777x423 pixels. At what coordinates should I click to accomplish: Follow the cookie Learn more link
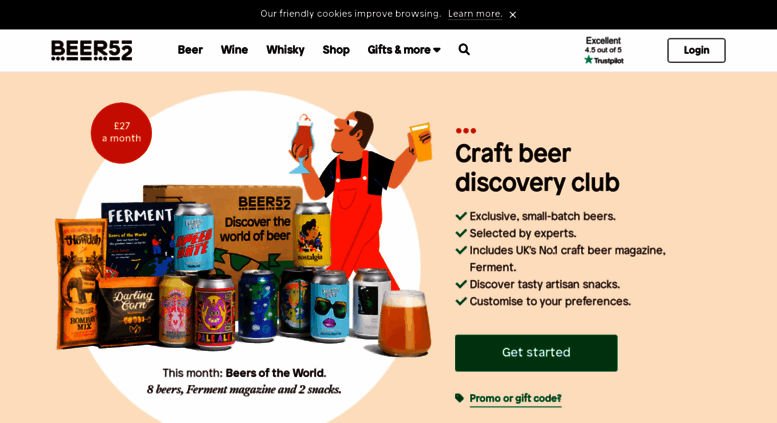(x=475, y=14)
